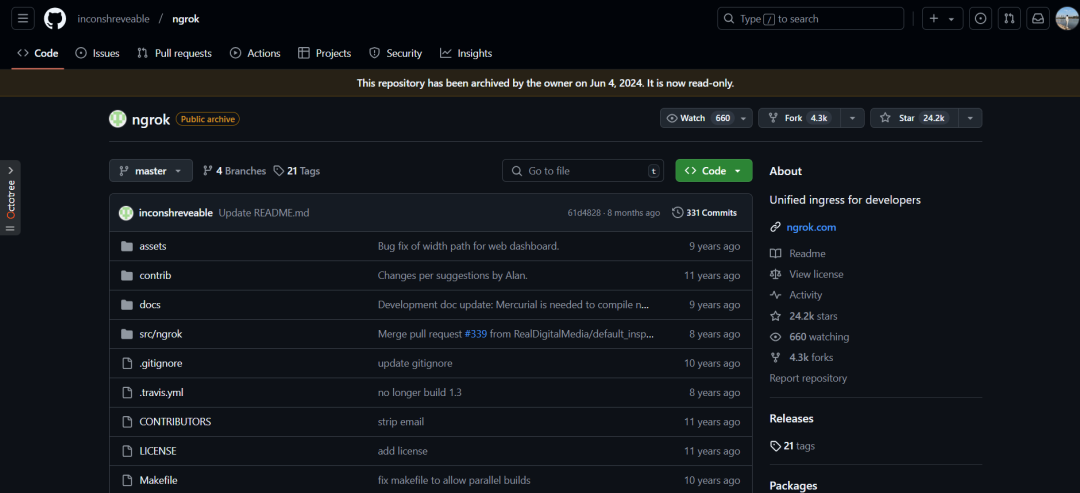Click the CONTRIBUTORS file icon
1080x493 pixels.
127,421
